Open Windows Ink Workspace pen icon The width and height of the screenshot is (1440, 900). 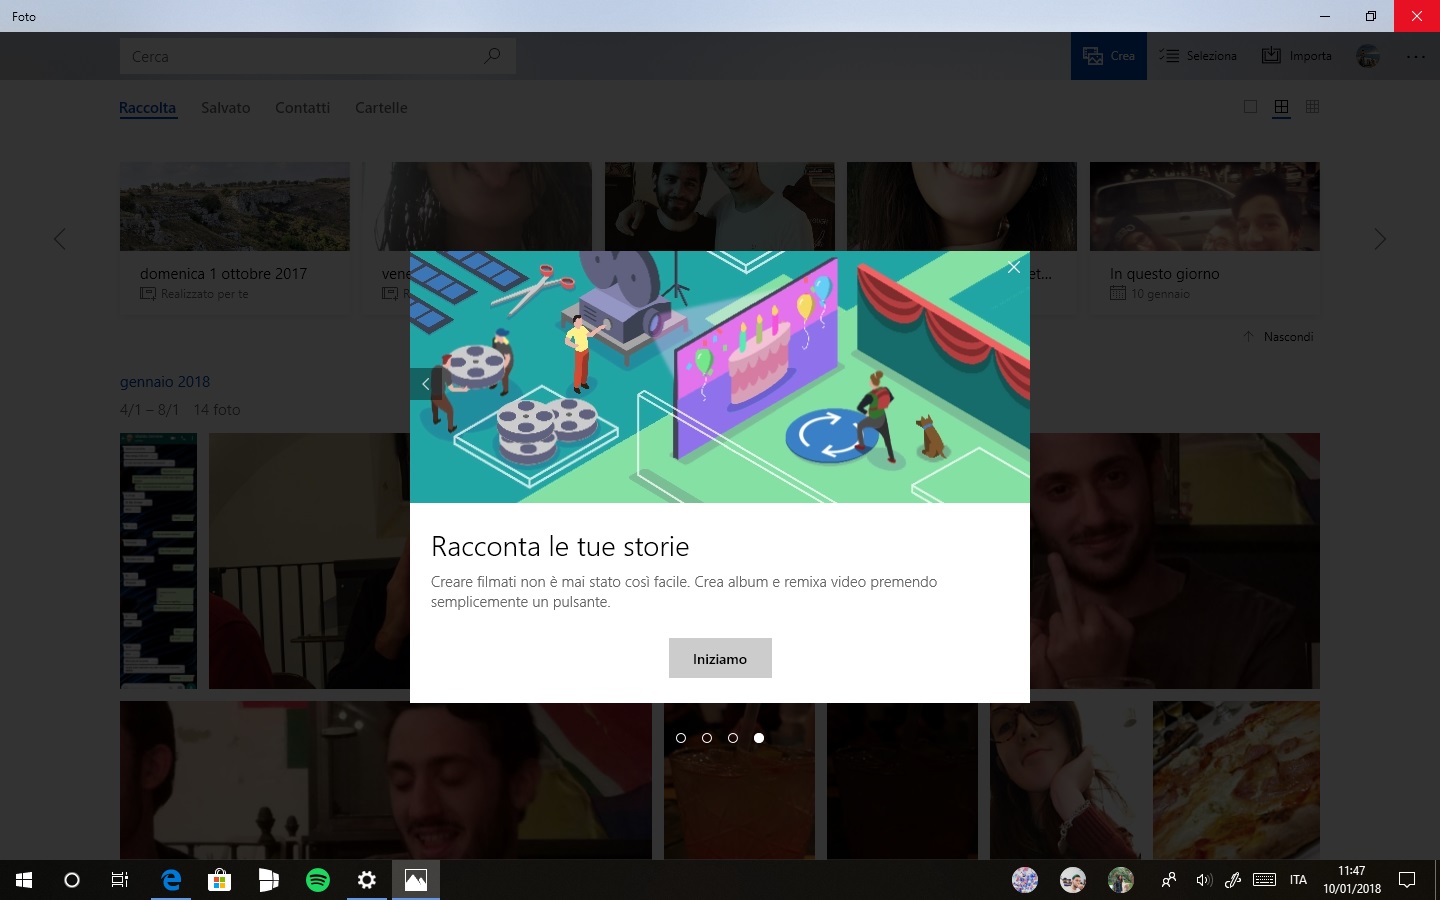[x=1233, y=880]
